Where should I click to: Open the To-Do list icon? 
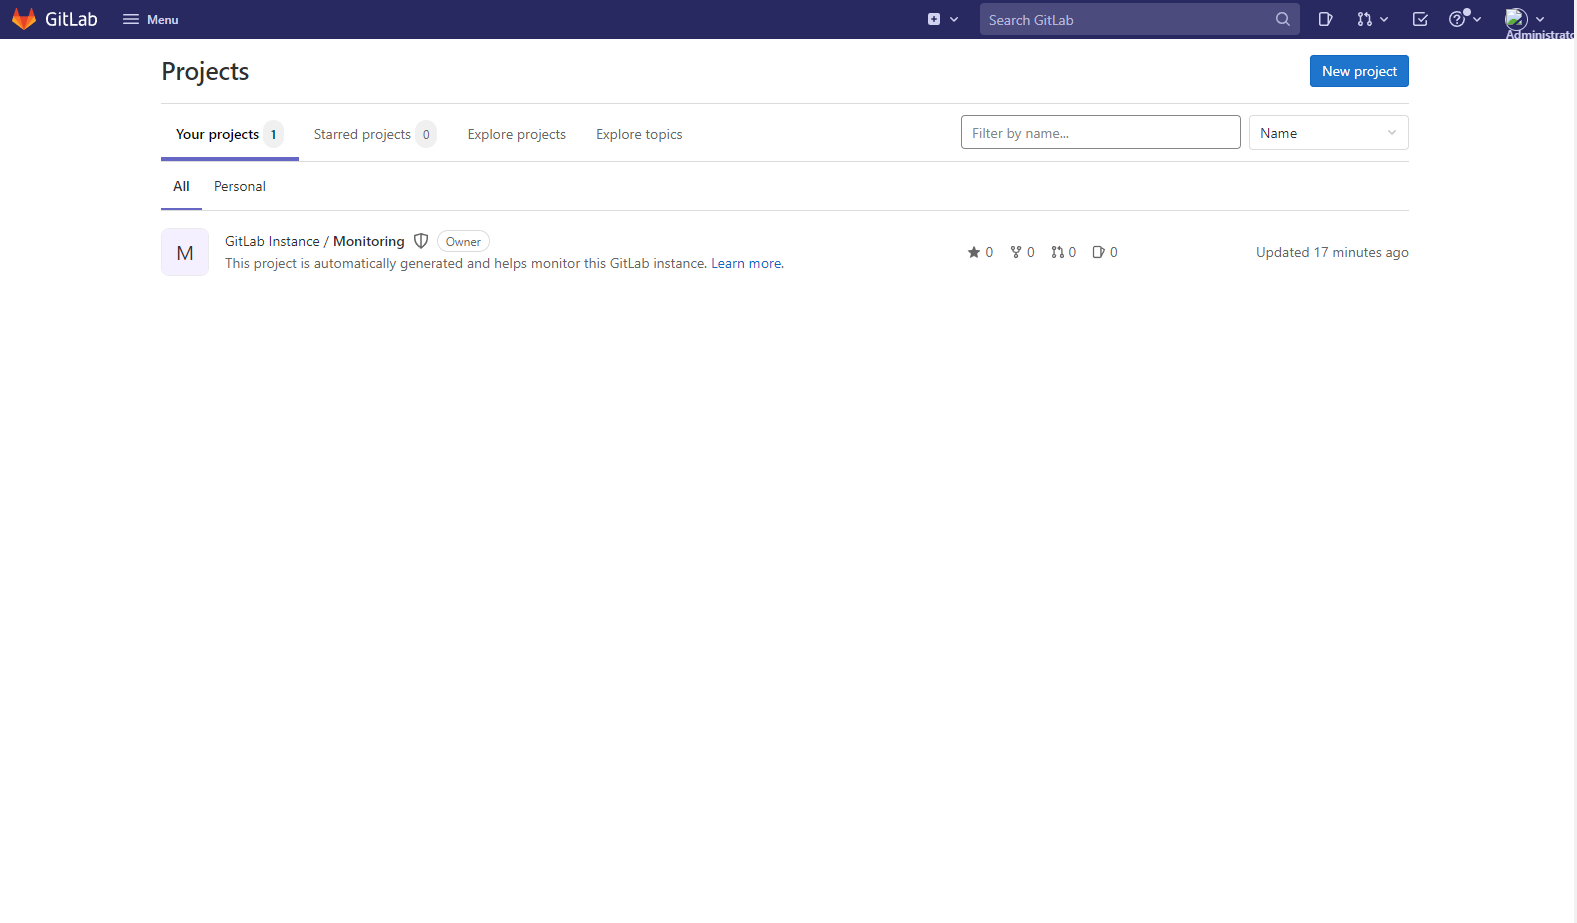pos(1420,19)
